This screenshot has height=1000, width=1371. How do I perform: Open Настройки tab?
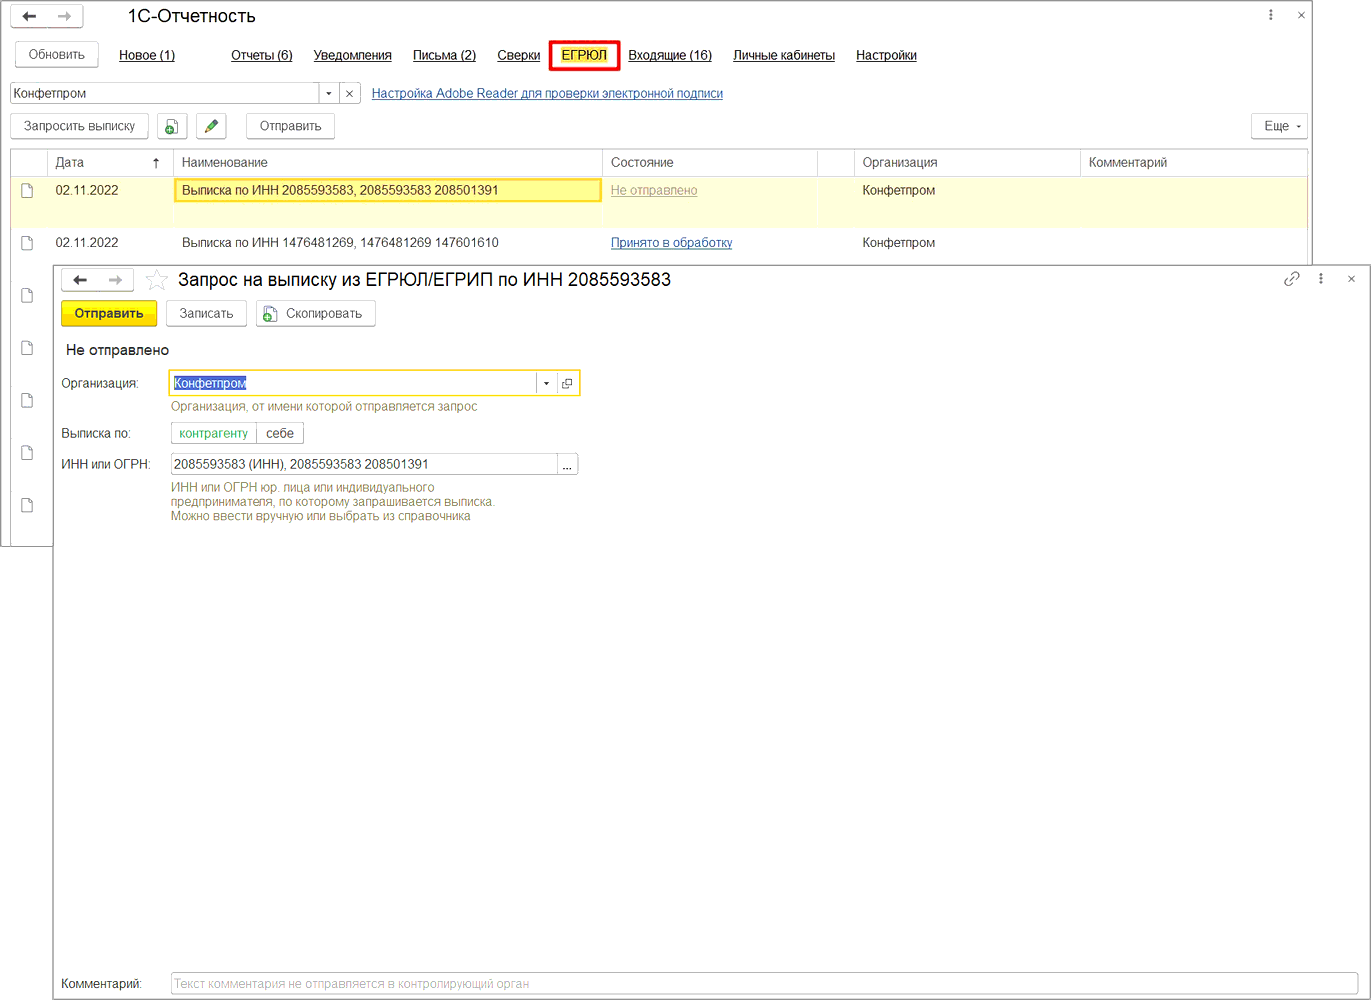[886, 56]
